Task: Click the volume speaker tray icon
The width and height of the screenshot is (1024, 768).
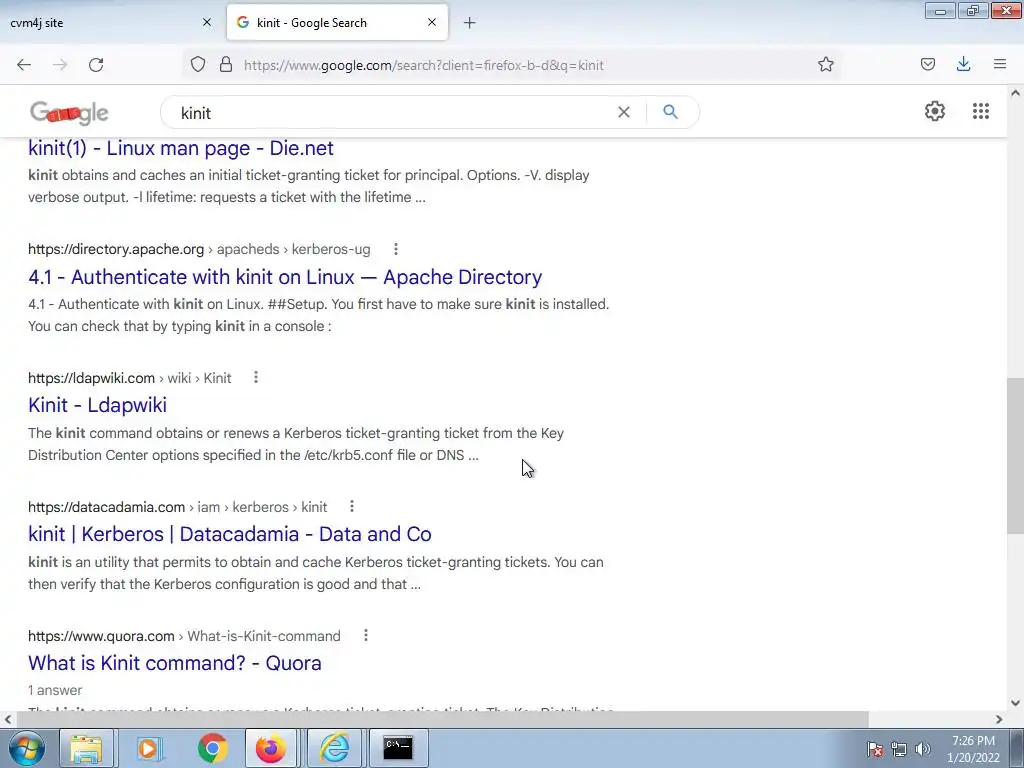Action: [x=922, y=749]
